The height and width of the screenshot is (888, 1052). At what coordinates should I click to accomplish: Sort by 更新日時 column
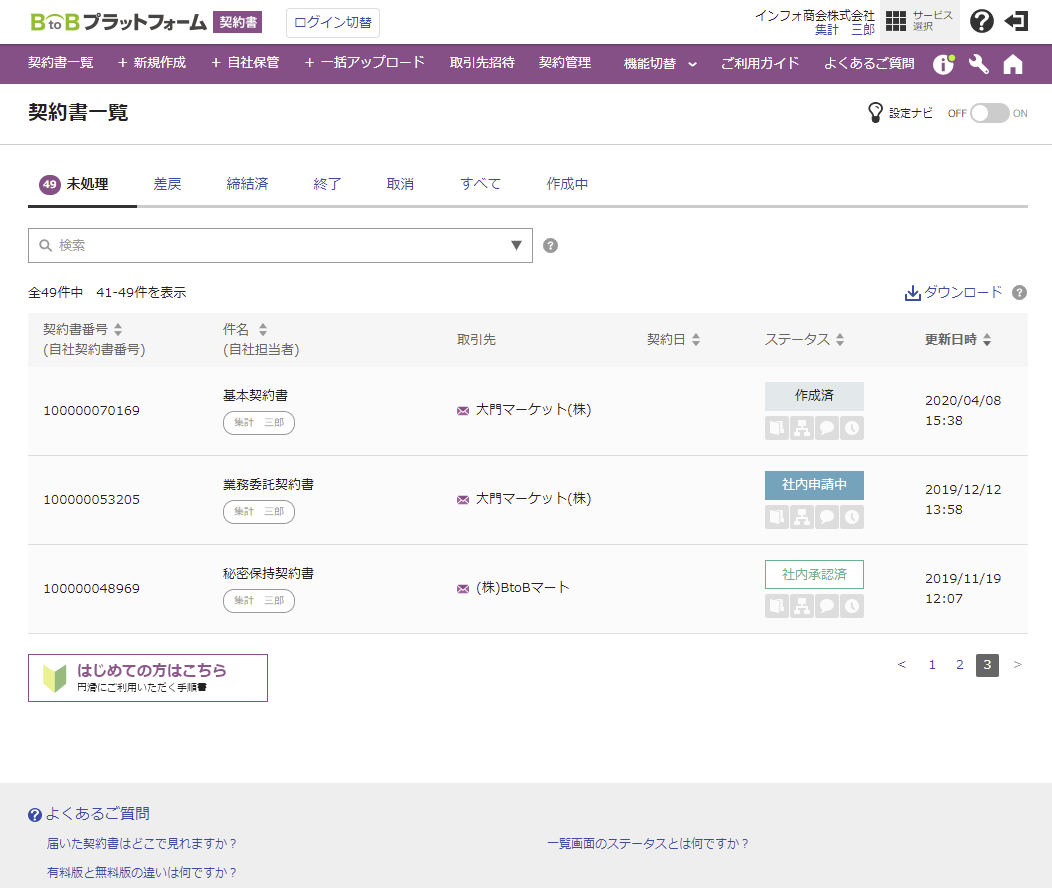pyautogui.click(x=957, y=340)
